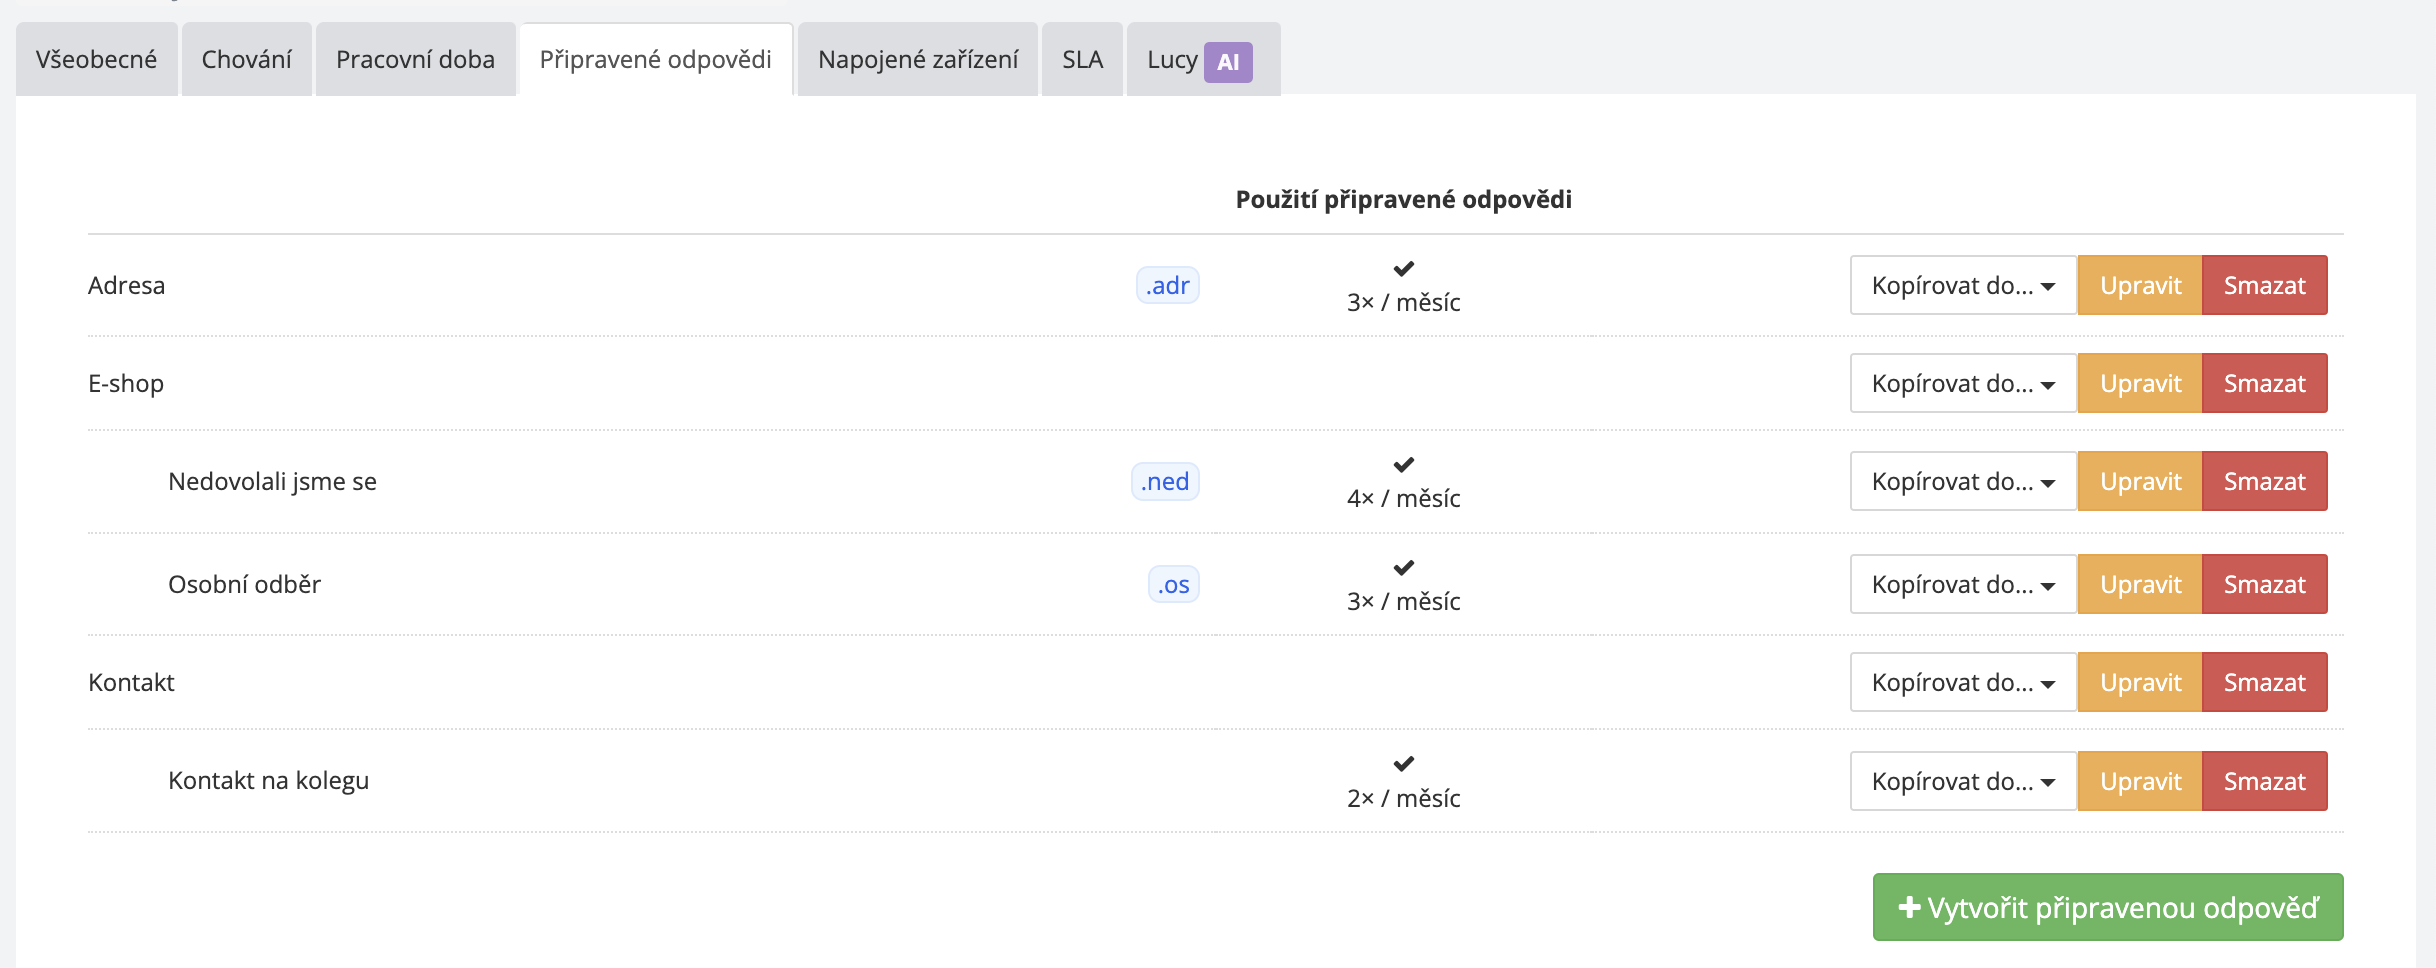
Task: Click the checkmark icon for Osobní odběr
Action: point(1403,567)
